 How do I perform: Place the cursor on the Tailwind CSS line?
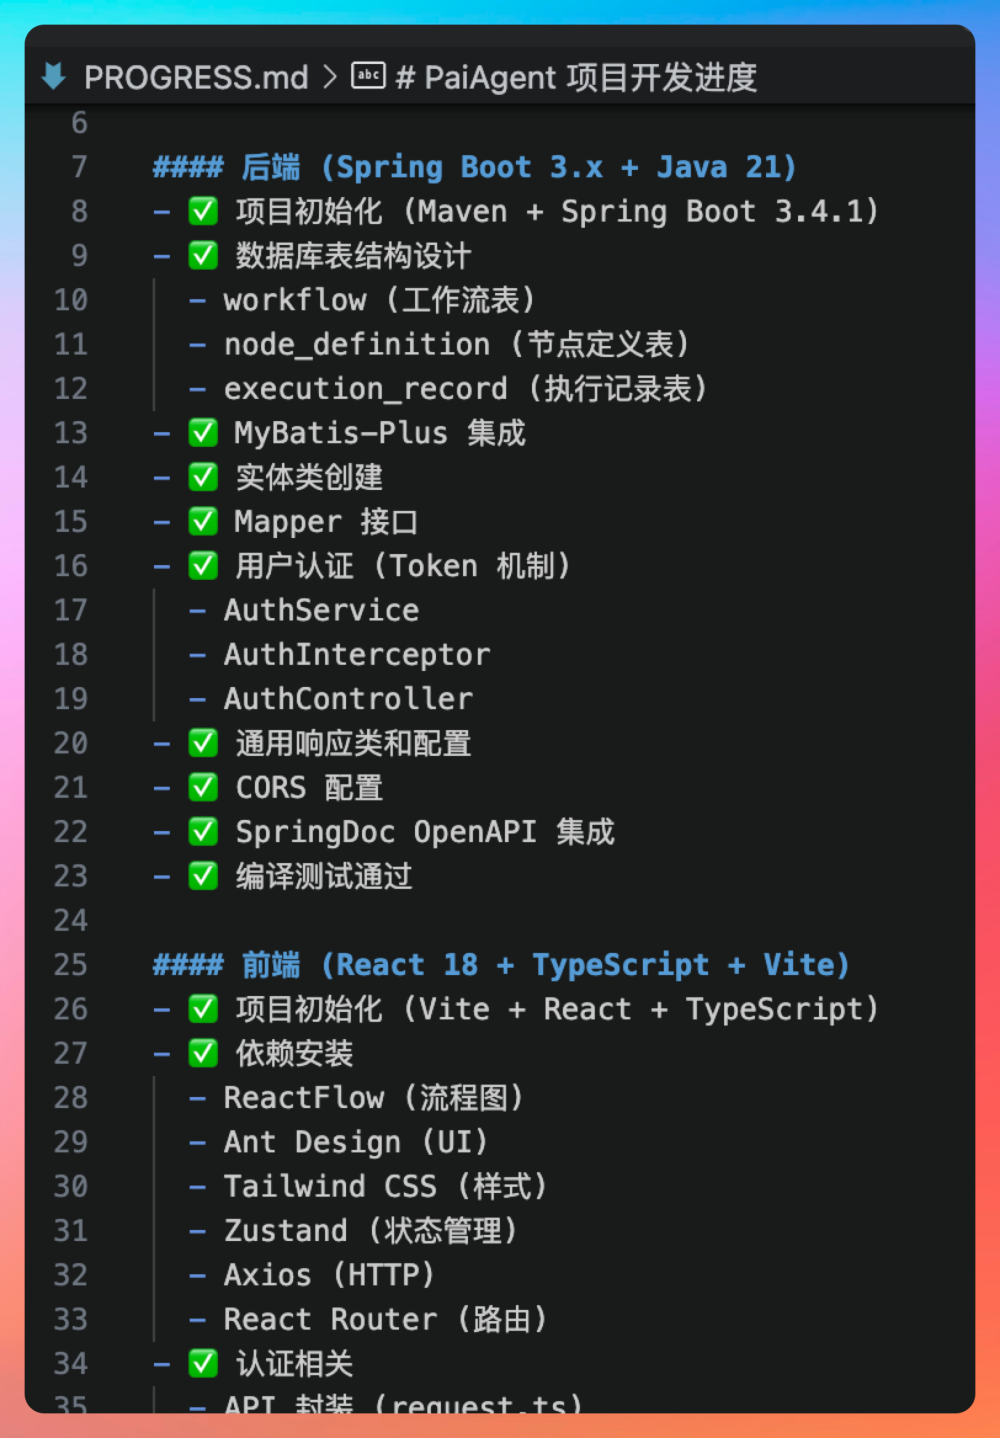(x=385, y=1187)
